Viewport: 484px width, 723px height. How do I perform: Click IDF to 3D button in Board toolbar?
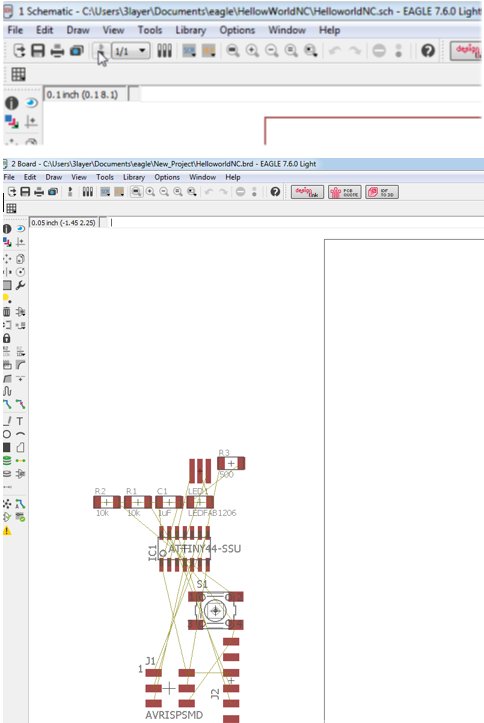pos(382,192)
